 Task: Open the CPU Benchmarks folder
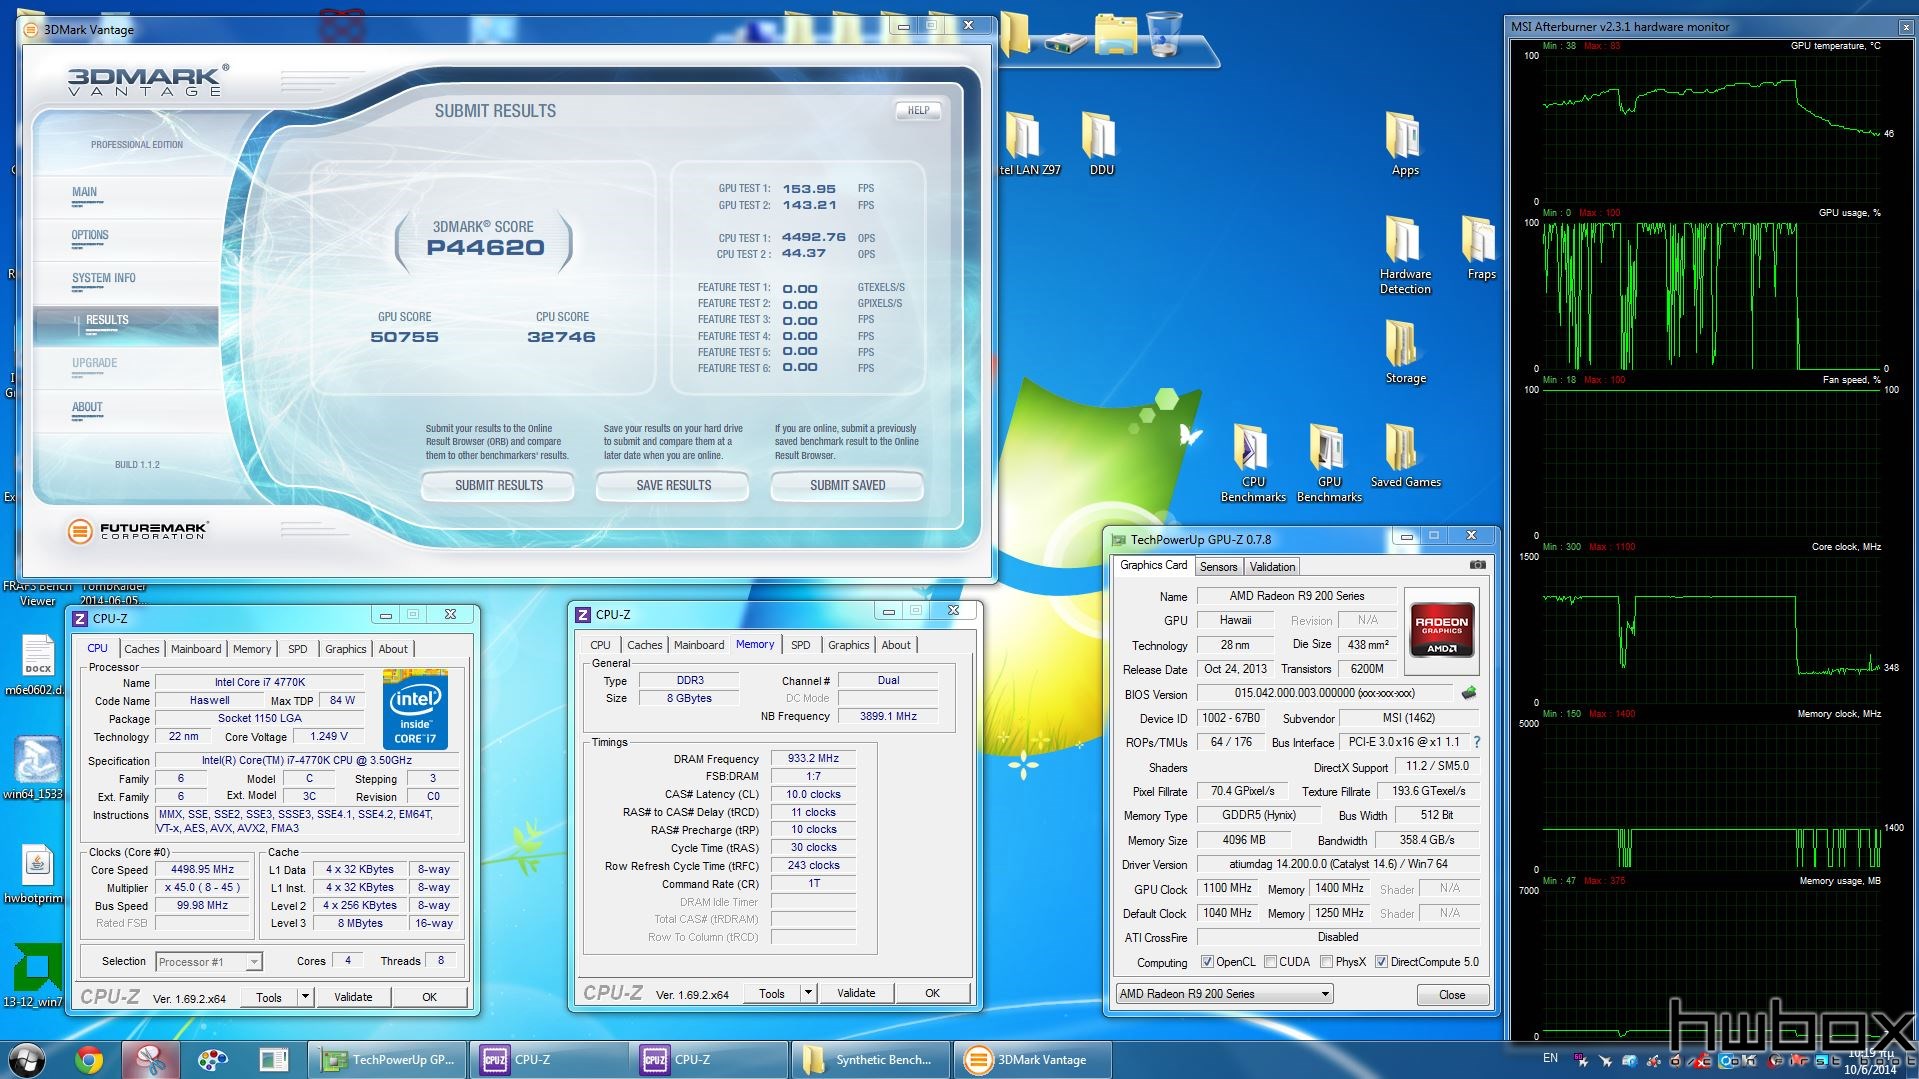click(1253, 462)
